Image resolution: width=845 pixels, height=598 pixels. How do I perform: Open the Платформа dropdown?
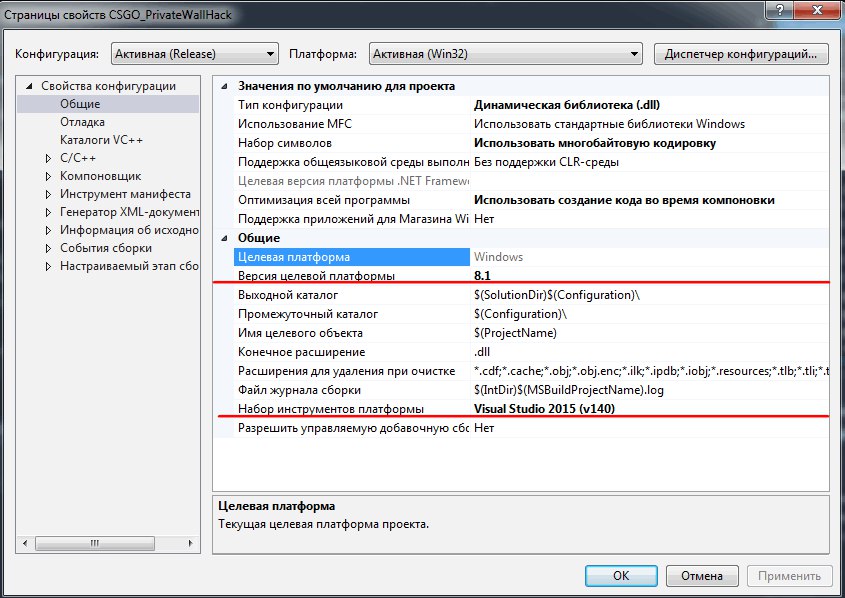(x=505, y=54)
